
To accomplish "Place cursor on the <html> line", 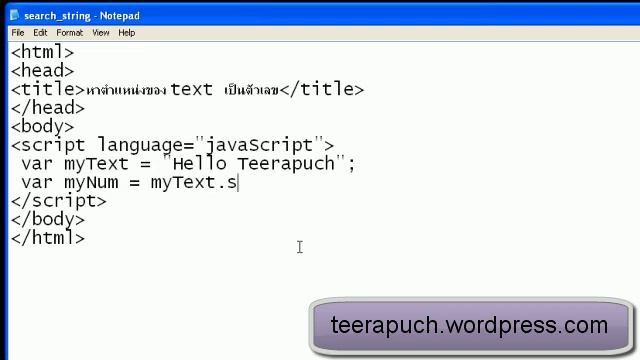I will tap(42, 52).
